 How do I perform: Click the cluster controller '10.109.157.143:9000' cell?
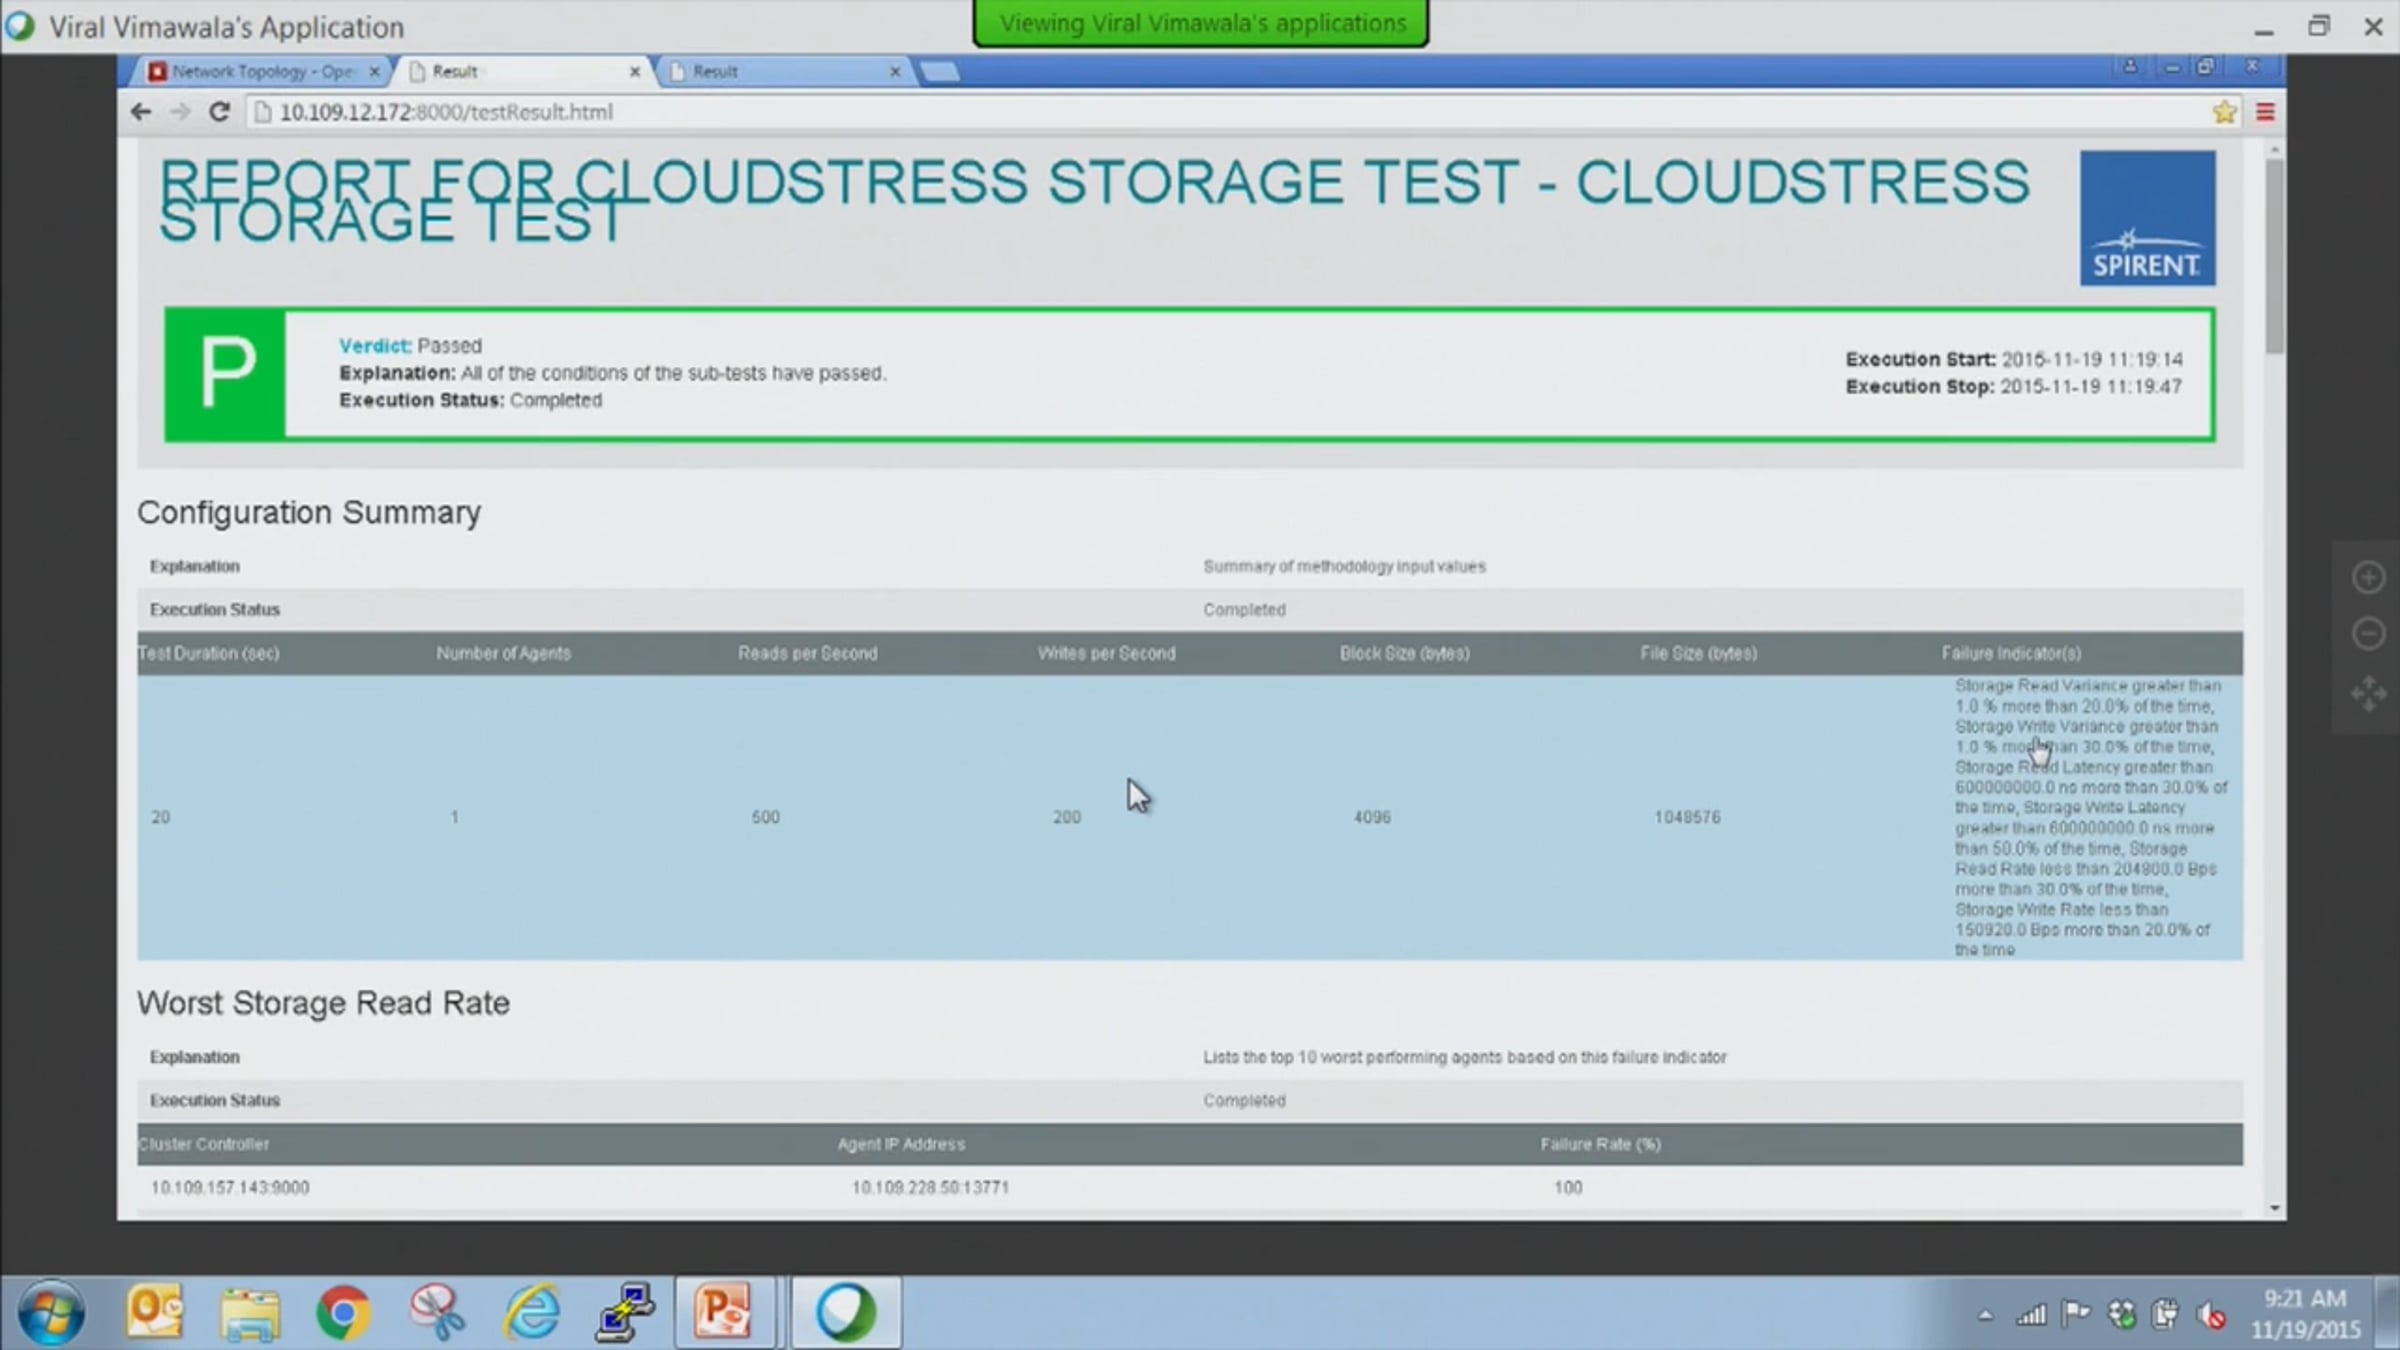[x=230, y=1187]
